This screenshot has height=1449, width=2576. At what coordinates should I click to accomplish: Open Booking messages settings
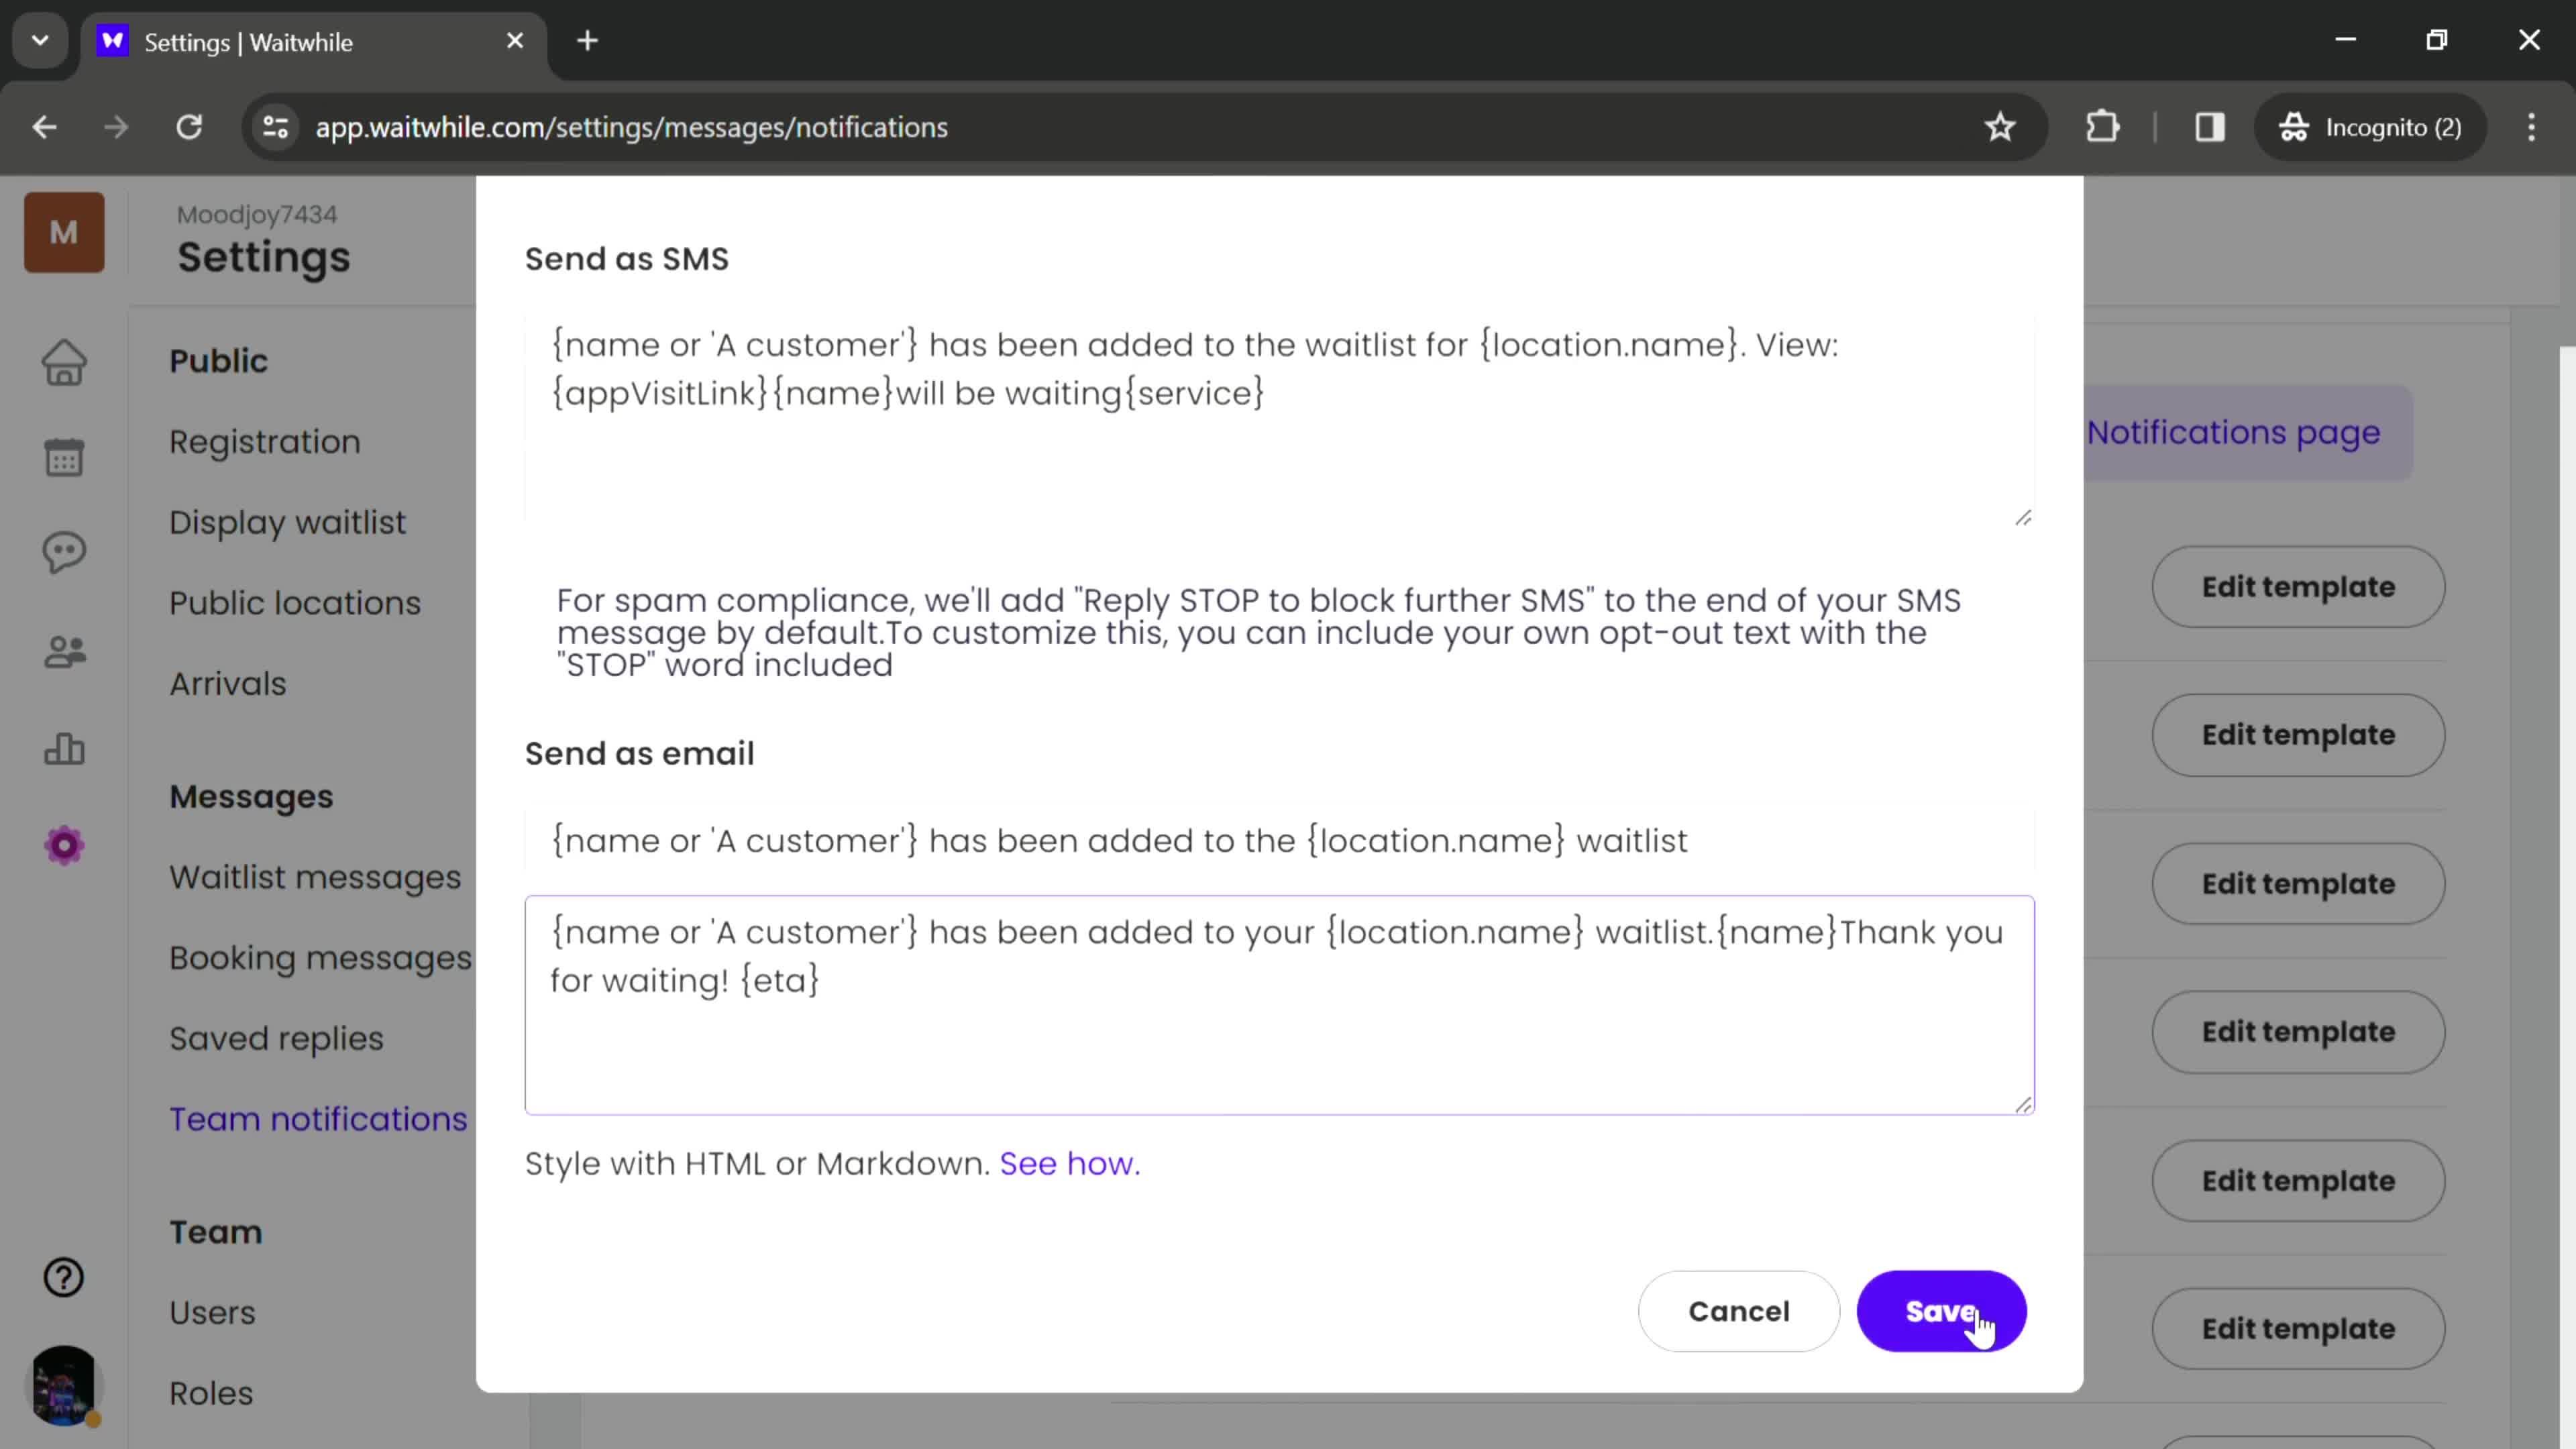point(320,958)
